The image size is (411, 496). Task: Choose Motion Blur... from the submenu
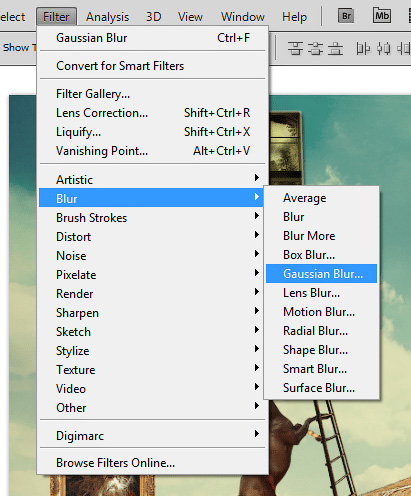pyautogui.click(x=321, y=312)
